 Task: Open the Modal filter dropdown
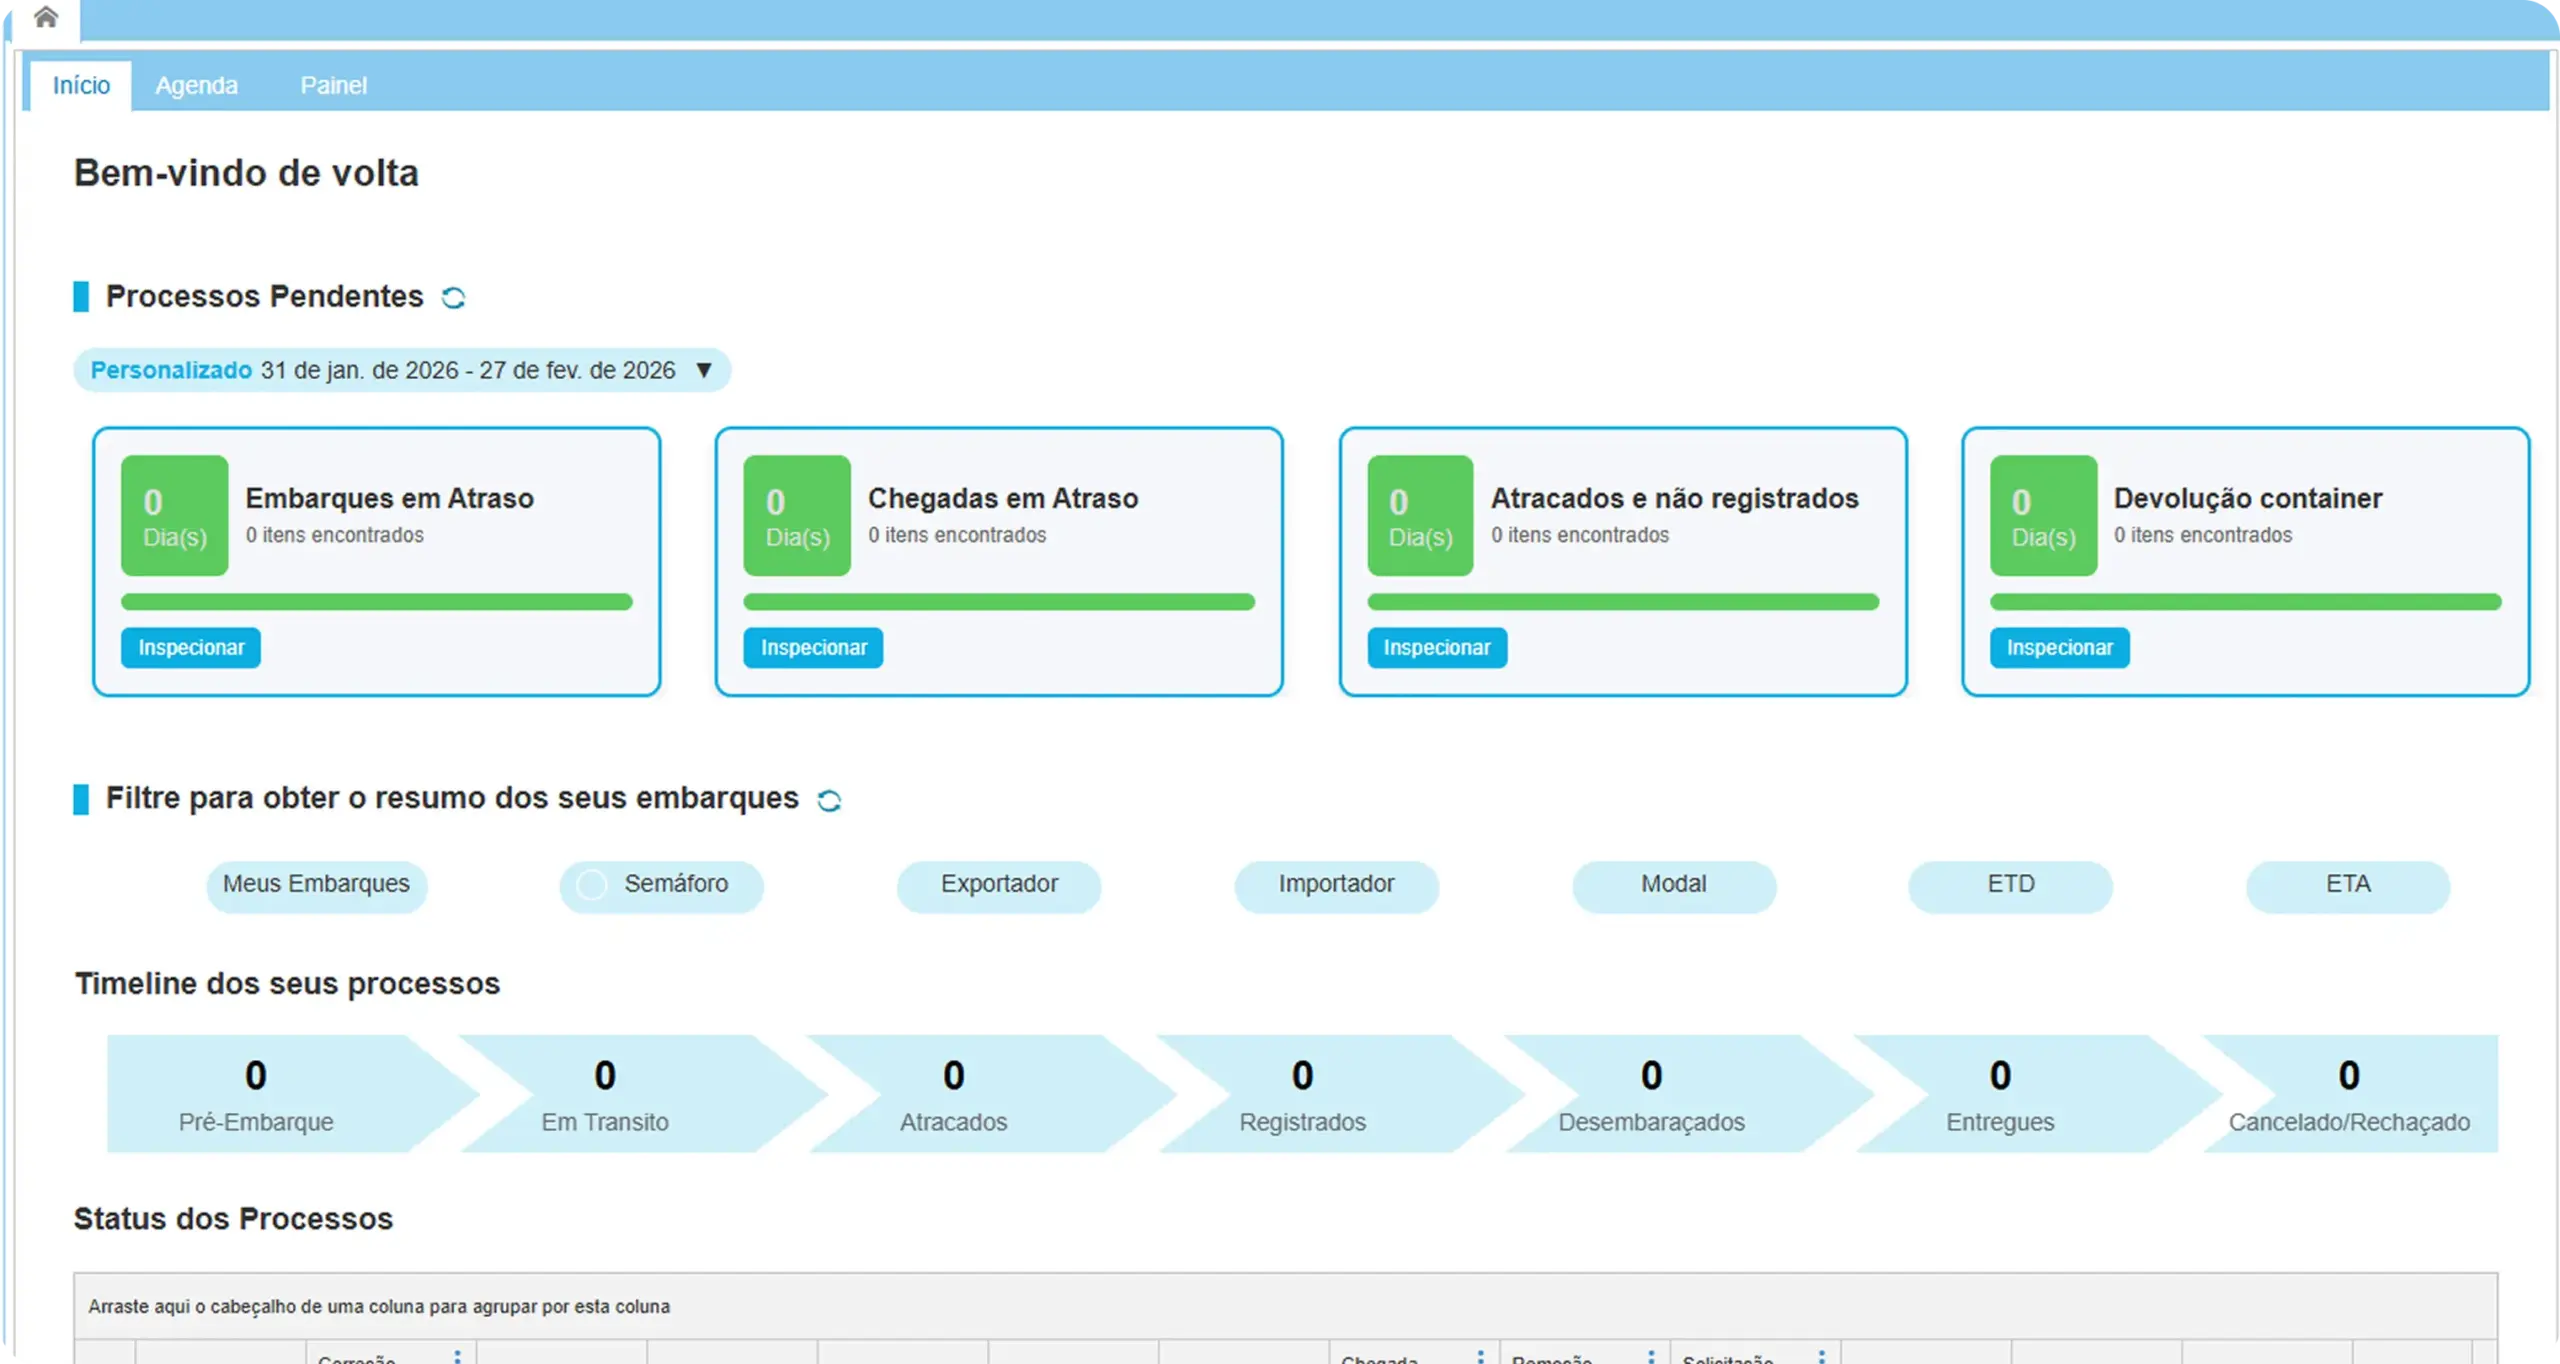(x=1673, y=885)
